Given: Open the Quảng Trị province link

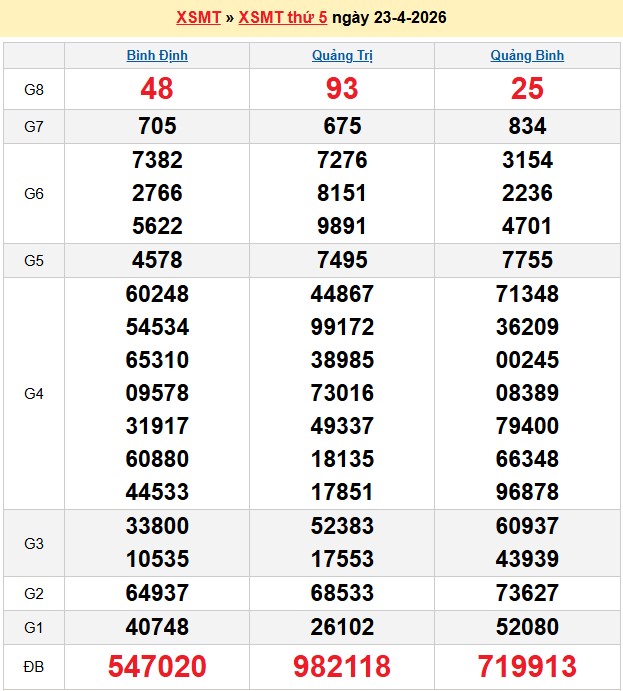Looking at the screenshot, I should pos(342,55).
